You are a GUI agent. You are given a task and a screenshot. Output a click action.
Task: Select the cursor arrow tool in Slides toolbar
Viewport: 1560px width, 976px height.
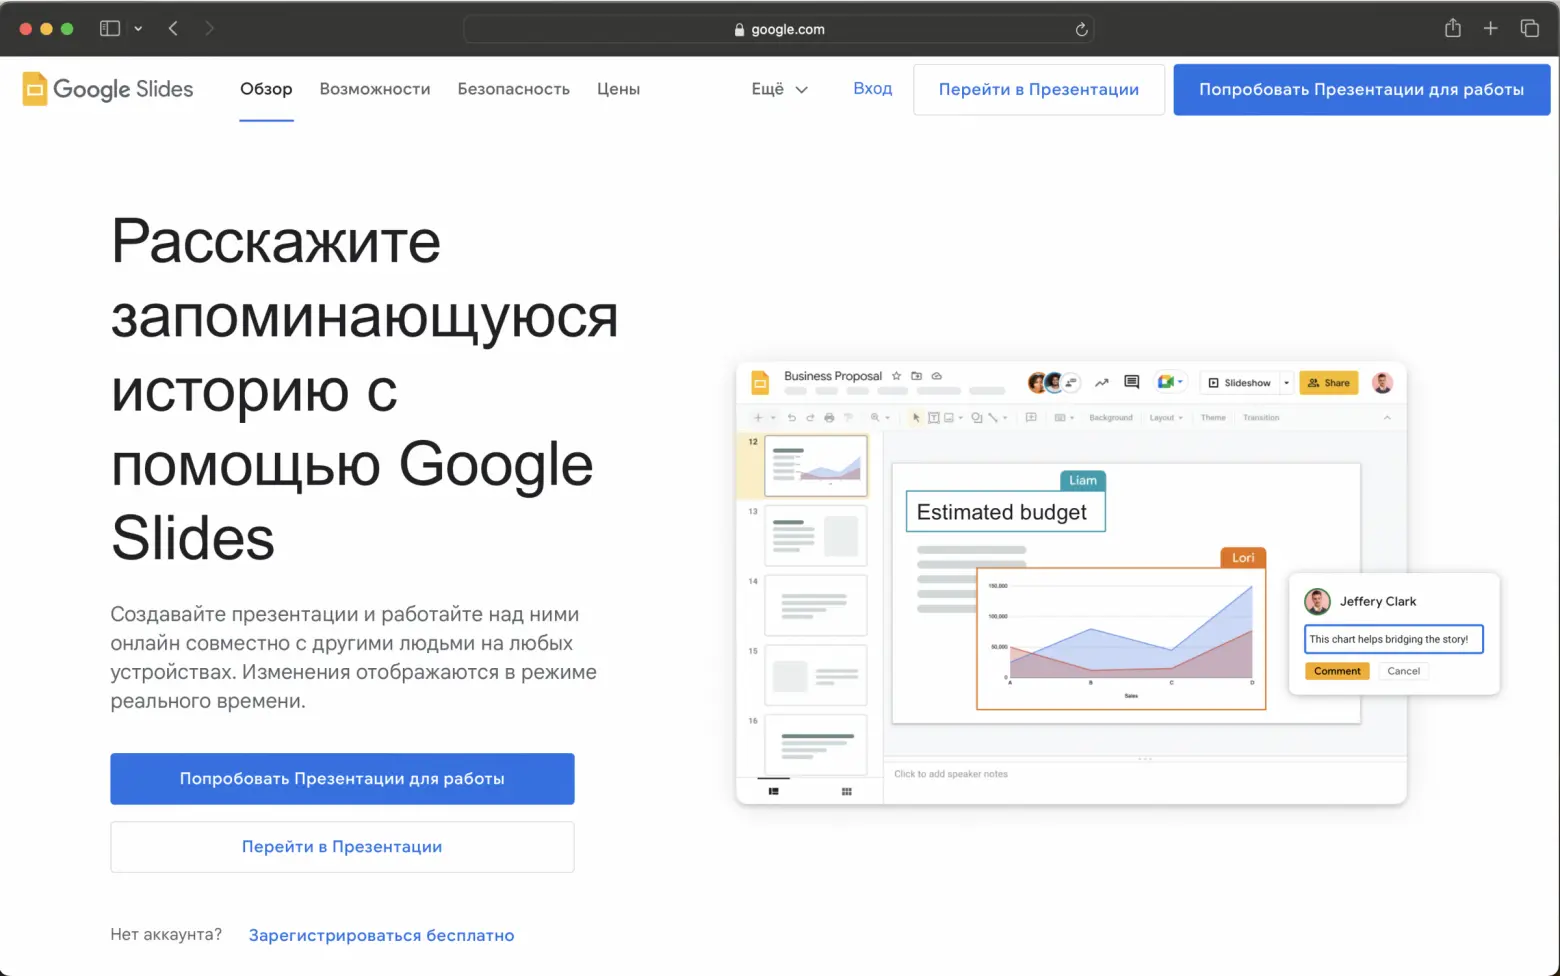click(x=916, y=418)
